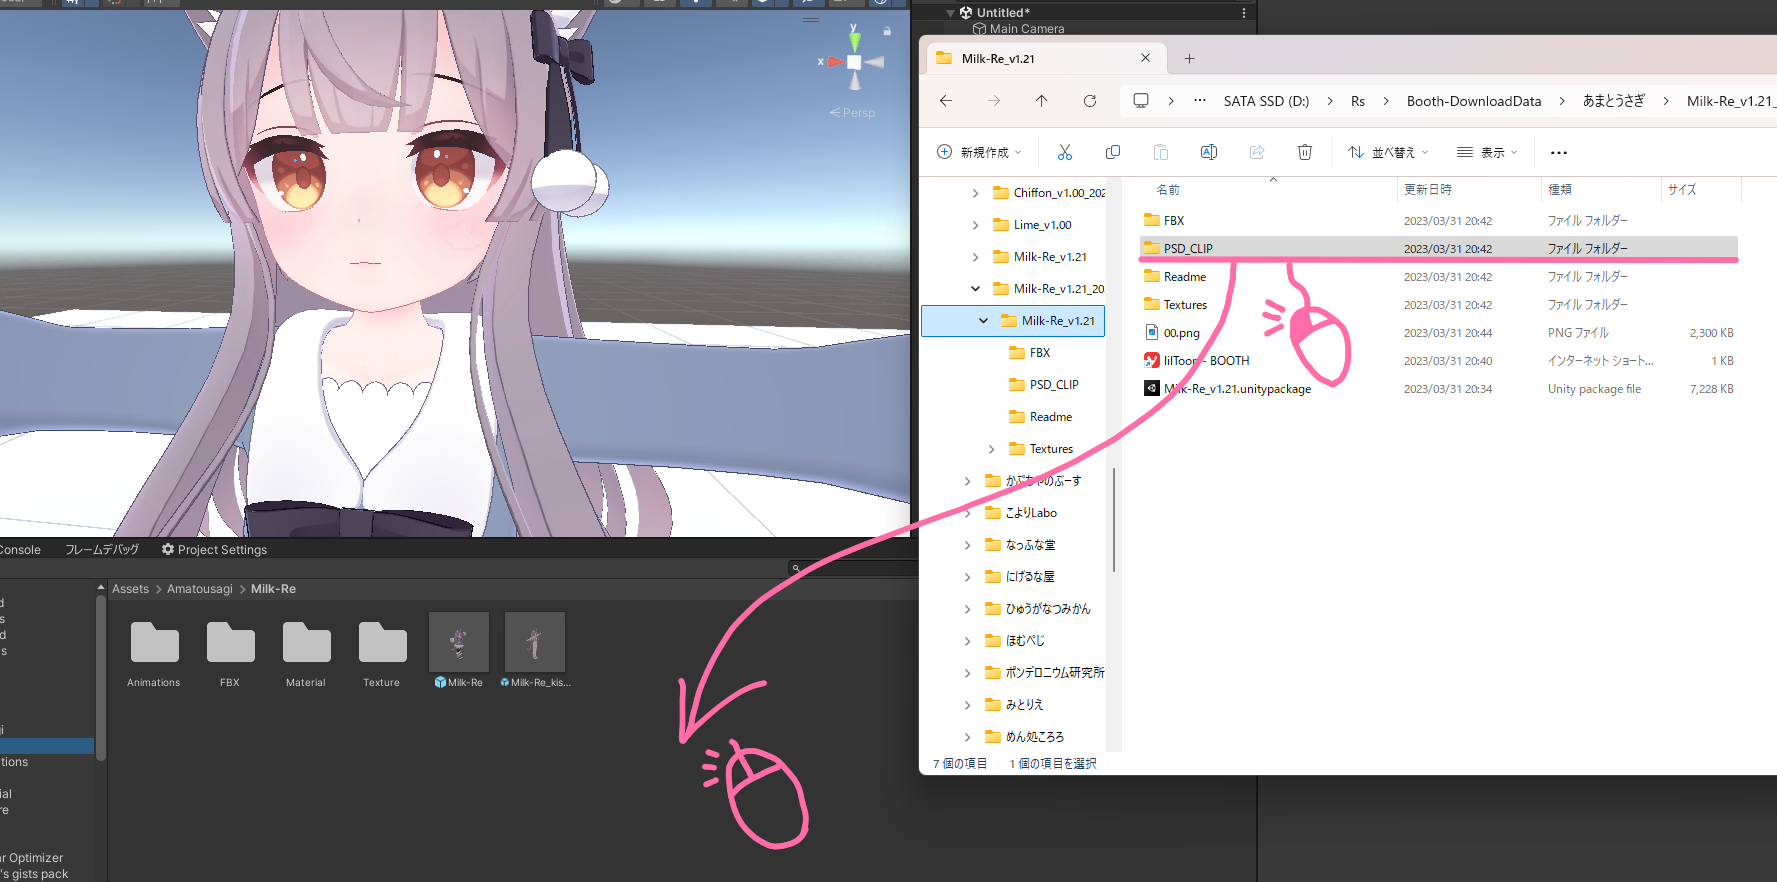Viewport: 1777px width, 882px height.
Task: Click Booth-DownloadData in address breadcrumb
Action: 1473,101
